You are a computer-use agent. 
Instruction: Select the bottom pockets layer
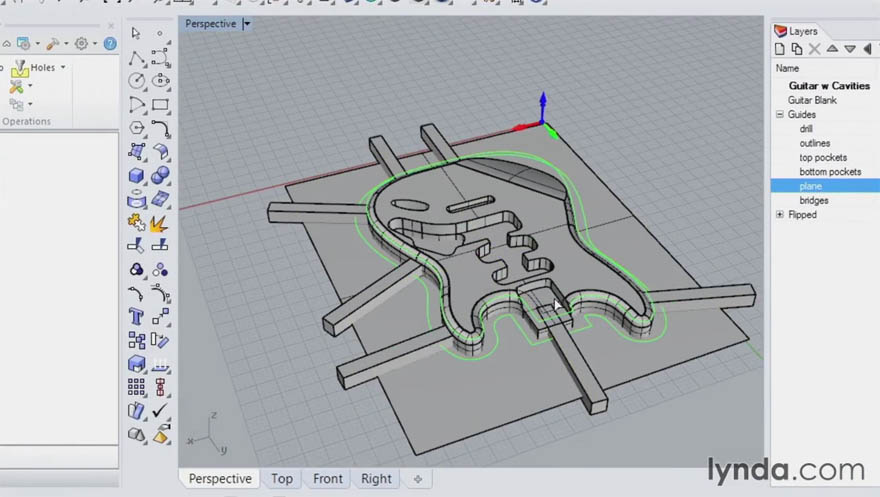coord(830,172)
